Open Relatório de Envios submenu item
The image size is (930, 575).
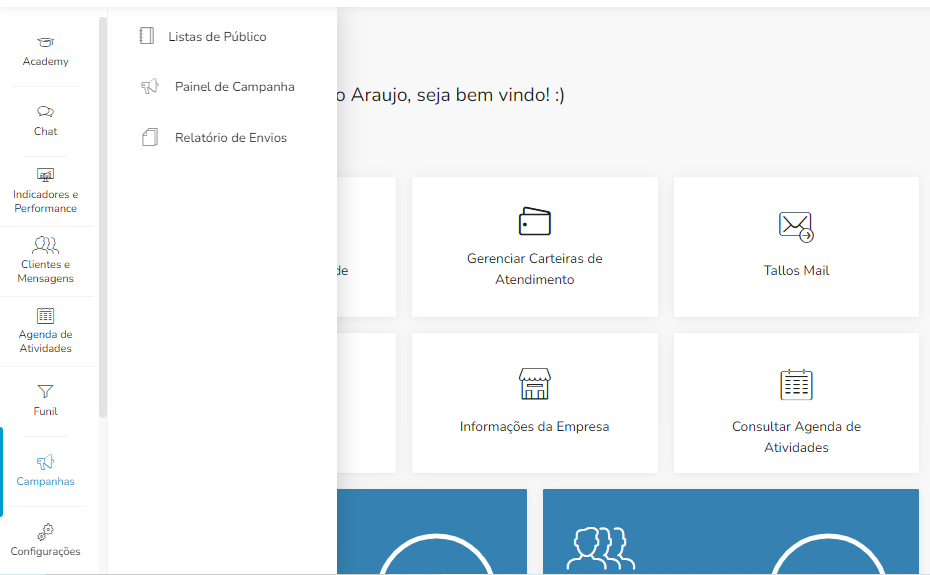pyautogui.click(x=231, y=138)
